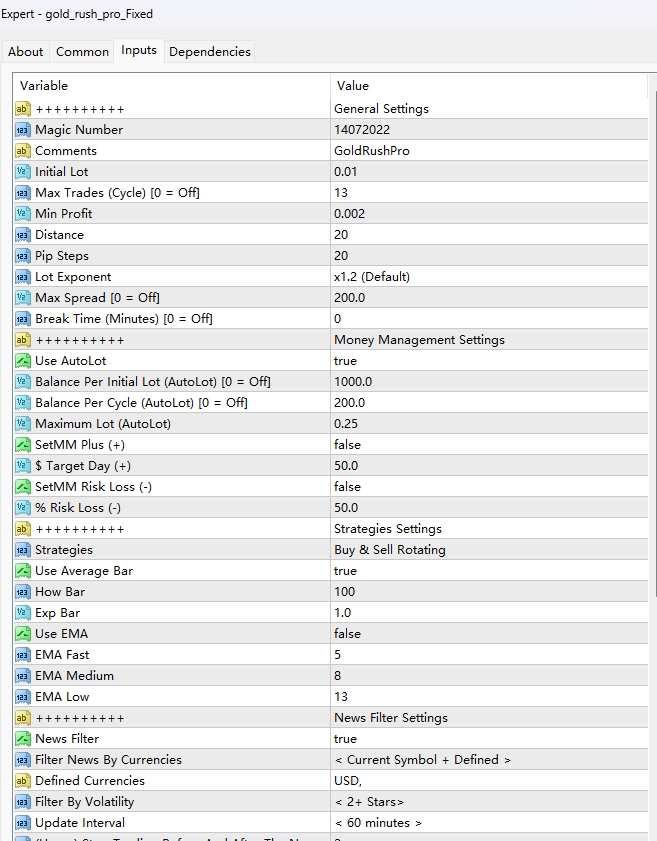Click the Variable column header
Image resolution: width=657 pixels, height=841 pixels.
170,86
